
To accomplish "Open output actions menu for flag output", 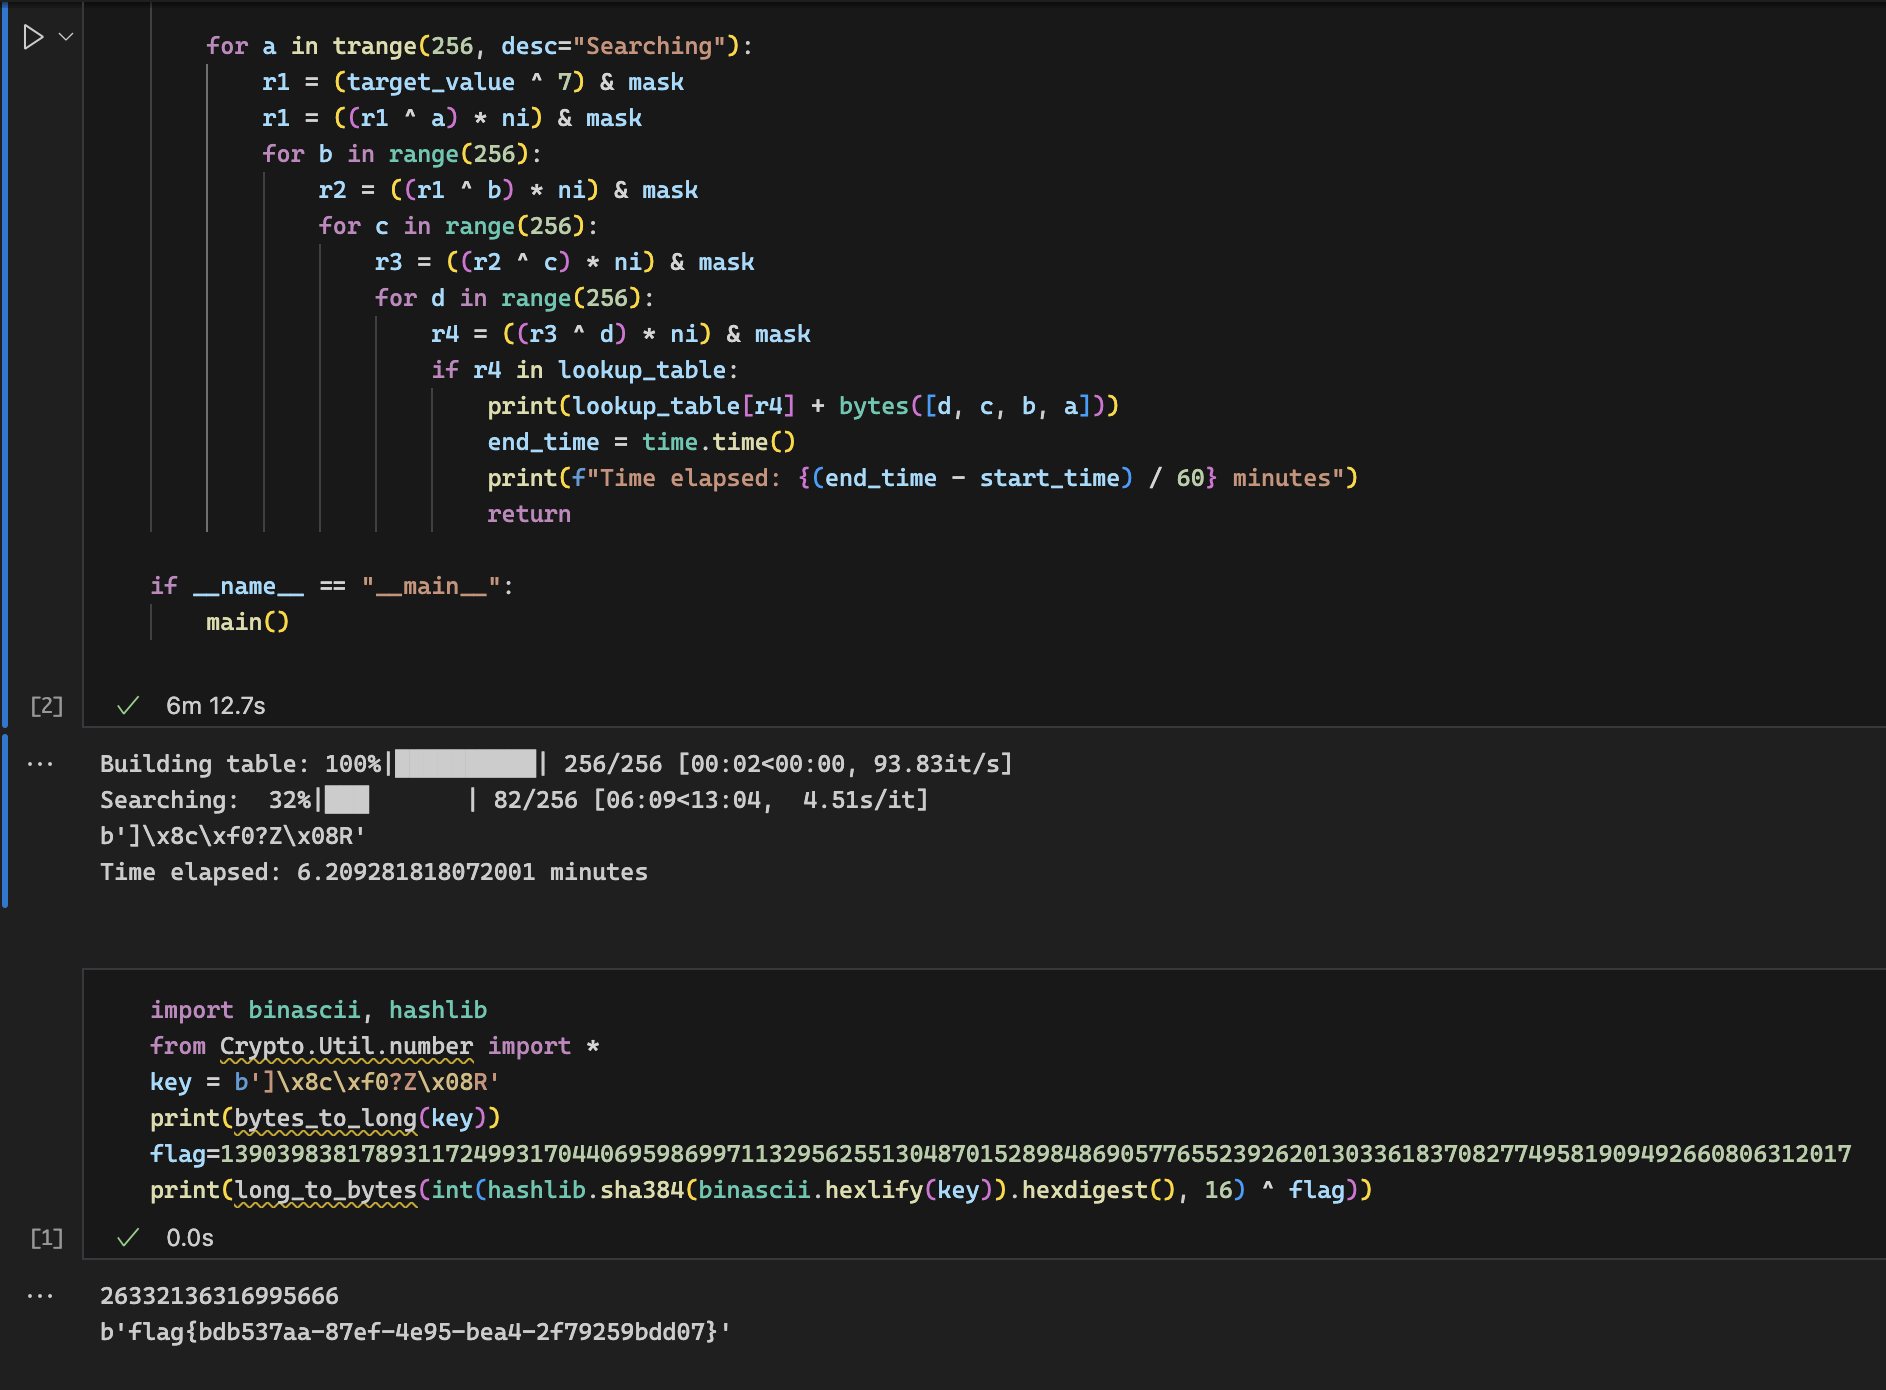I will click(40, 1296).
